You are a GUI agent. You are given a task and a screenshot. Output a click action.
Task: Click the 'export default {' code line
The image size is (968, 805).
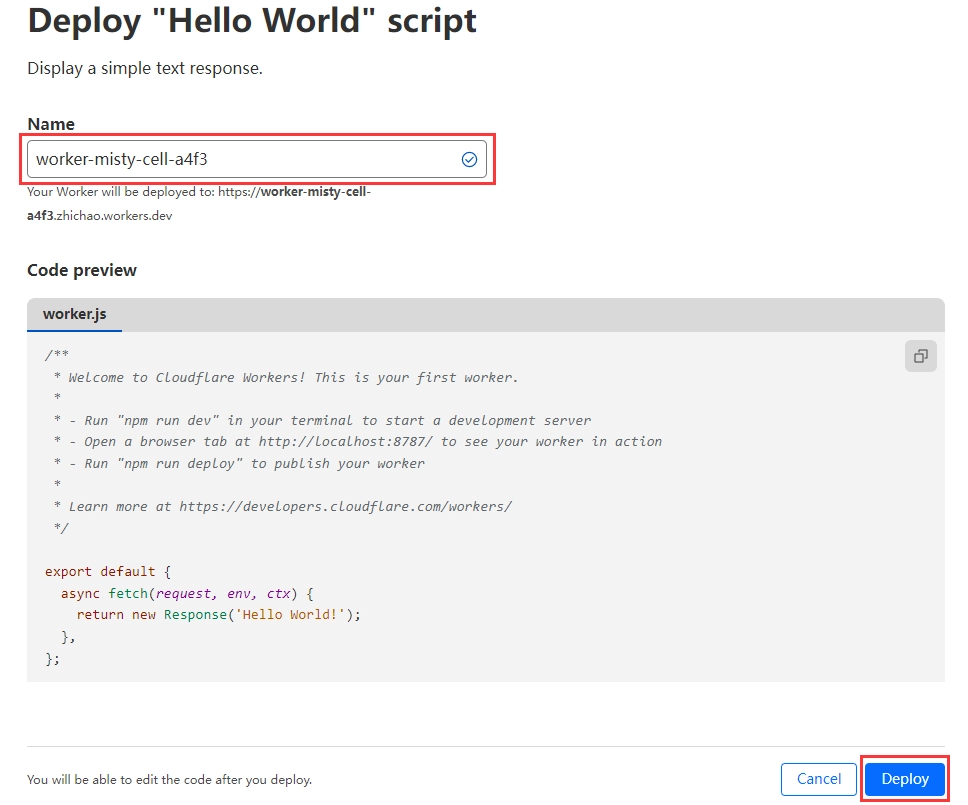coord(108,571)
